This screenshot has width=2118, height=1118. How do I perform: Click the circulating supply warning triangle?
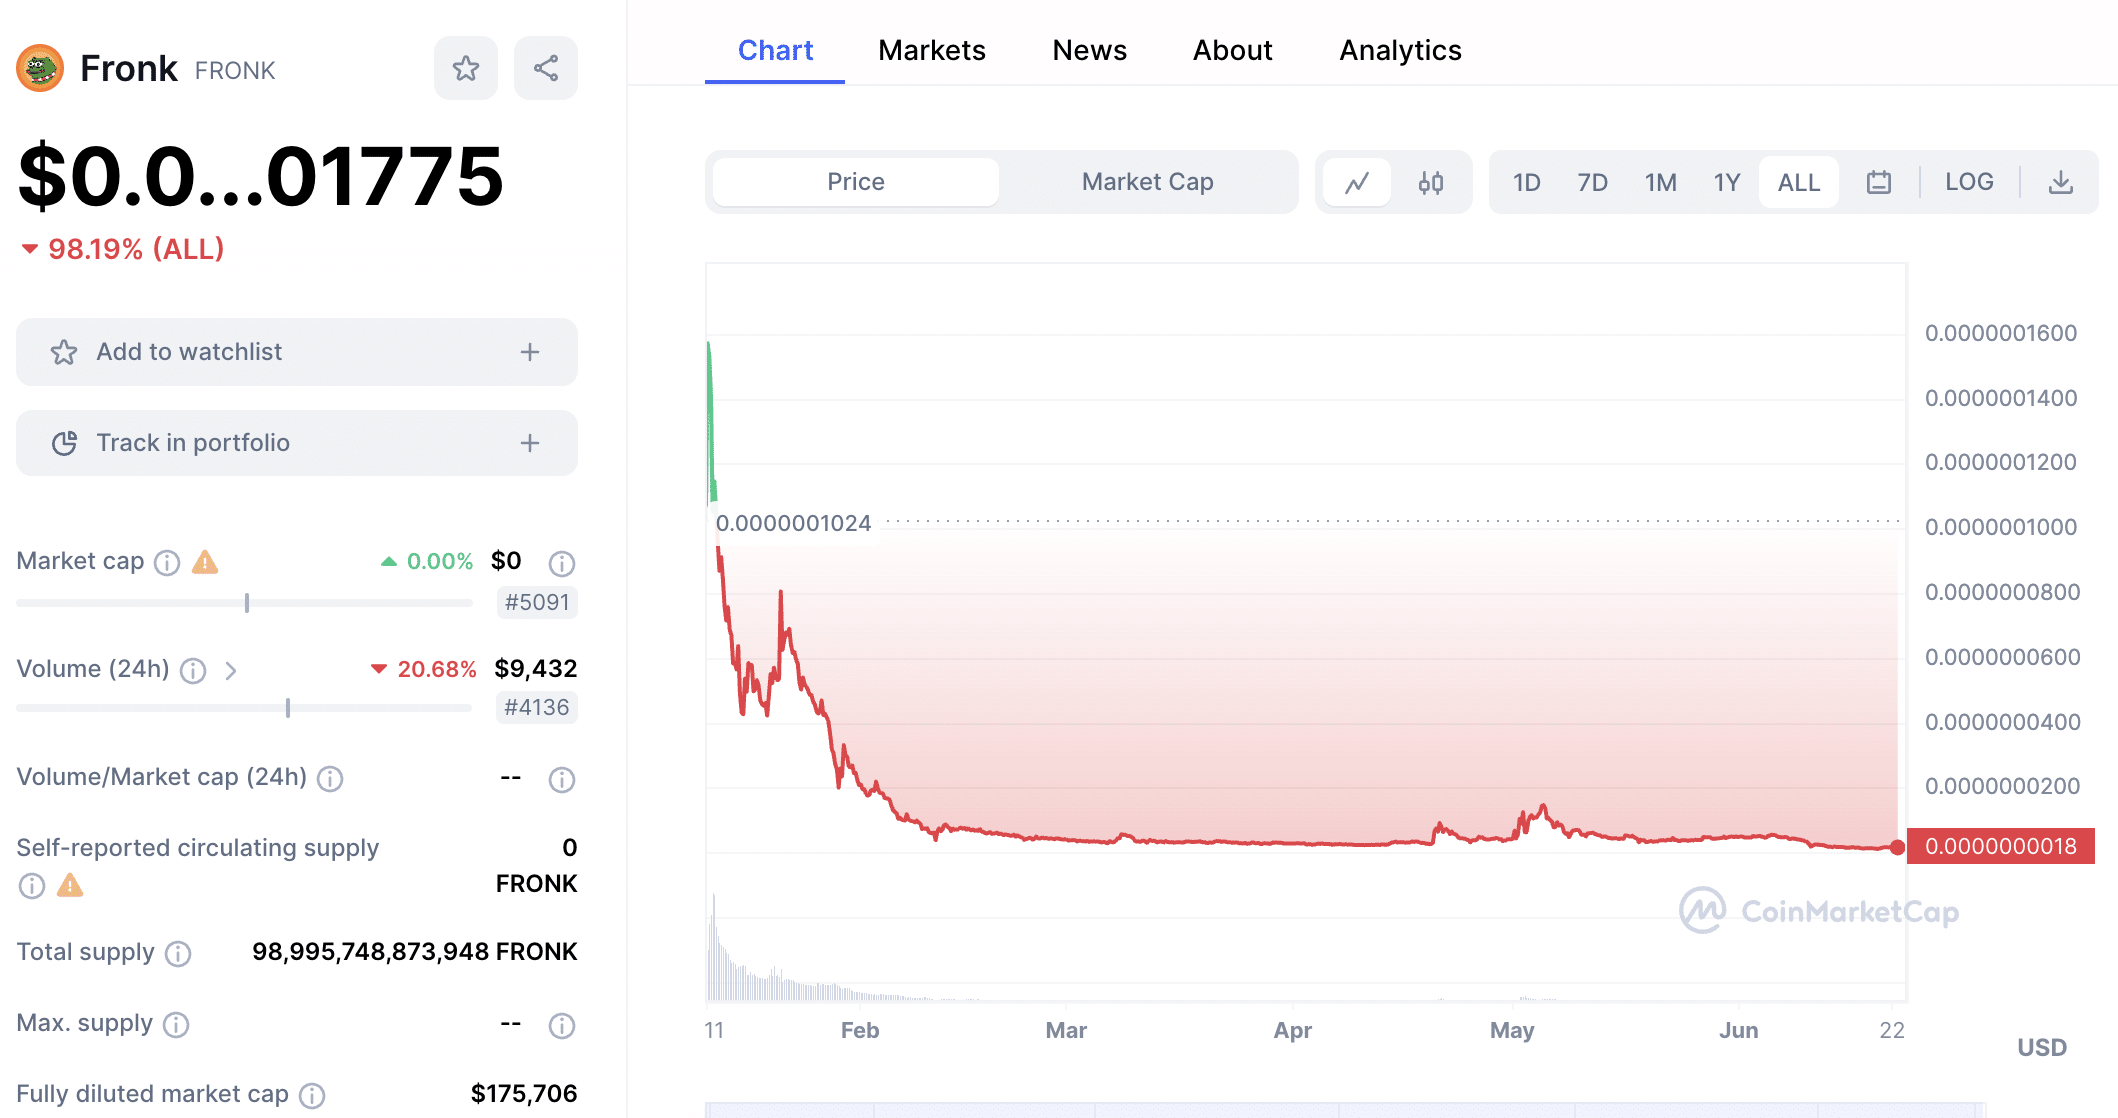pyautogui.click(x=70, y=885)
